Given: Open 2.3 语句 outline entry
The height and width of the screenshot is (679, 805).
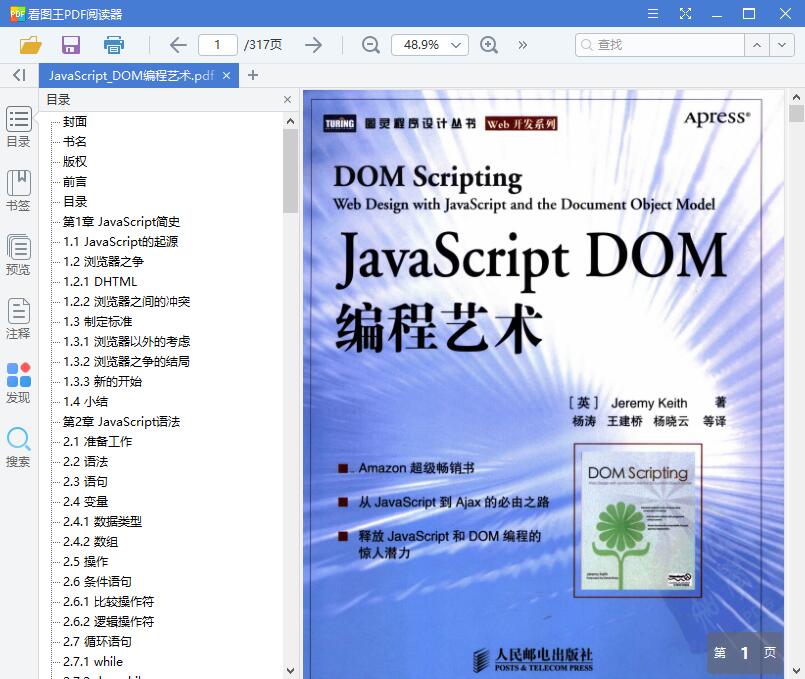Looking at the screenshot, I should [86, 482].
